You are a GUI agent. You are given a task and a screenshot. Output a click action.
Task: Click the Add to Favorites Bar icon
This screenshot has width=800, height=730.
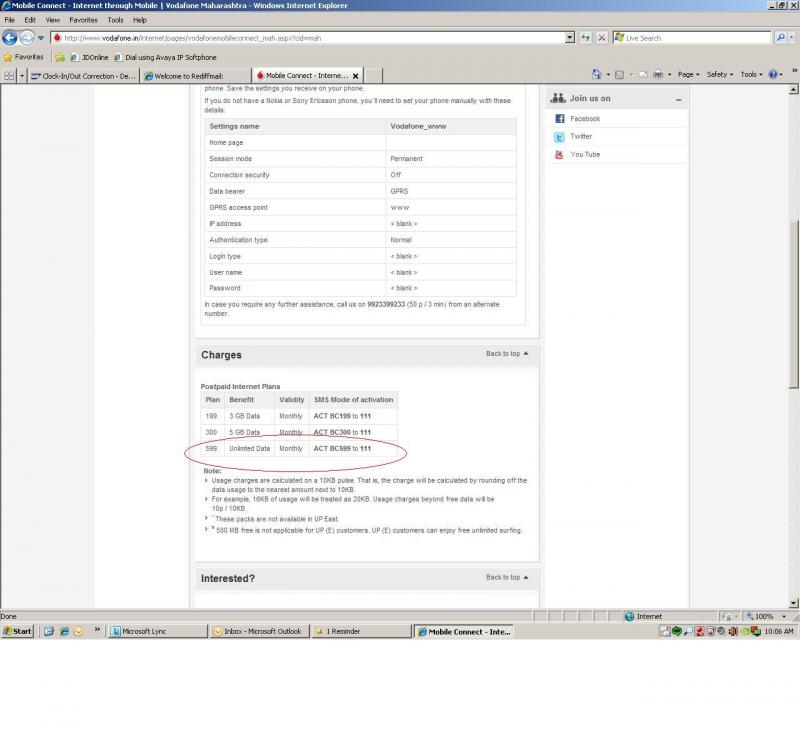click(x=60, y=58)
